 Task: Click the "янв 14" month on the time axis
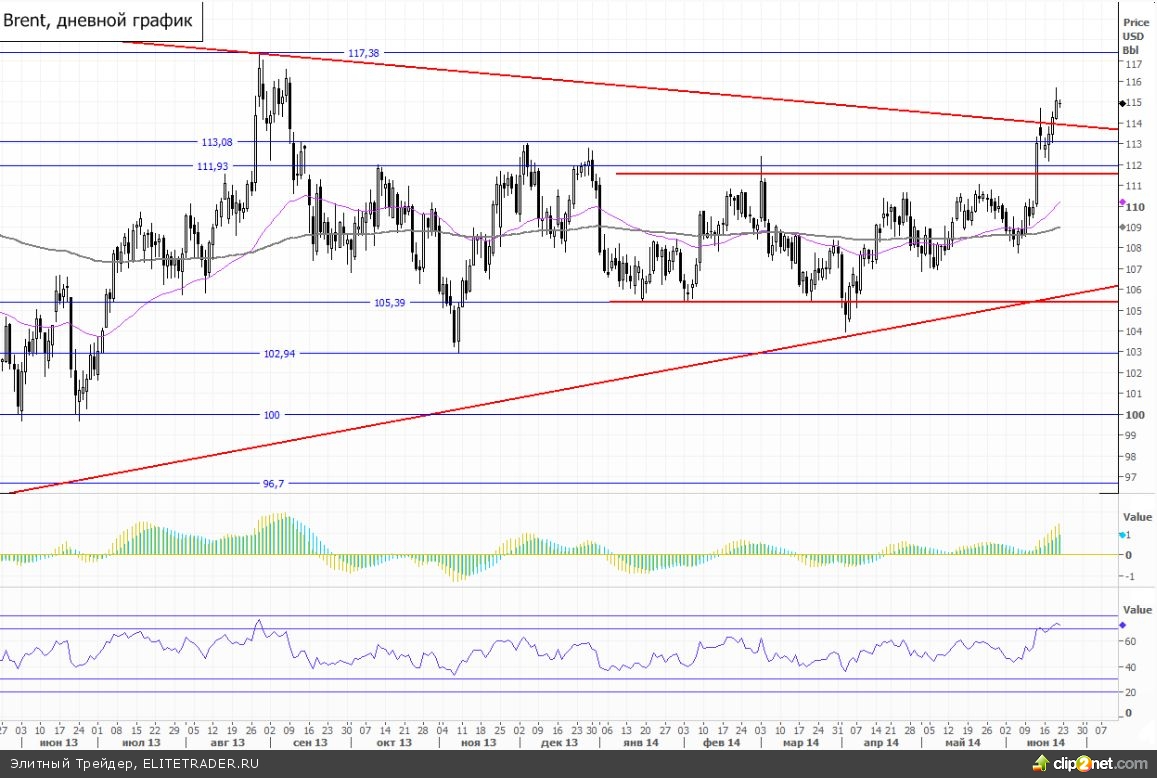(639, 743)
